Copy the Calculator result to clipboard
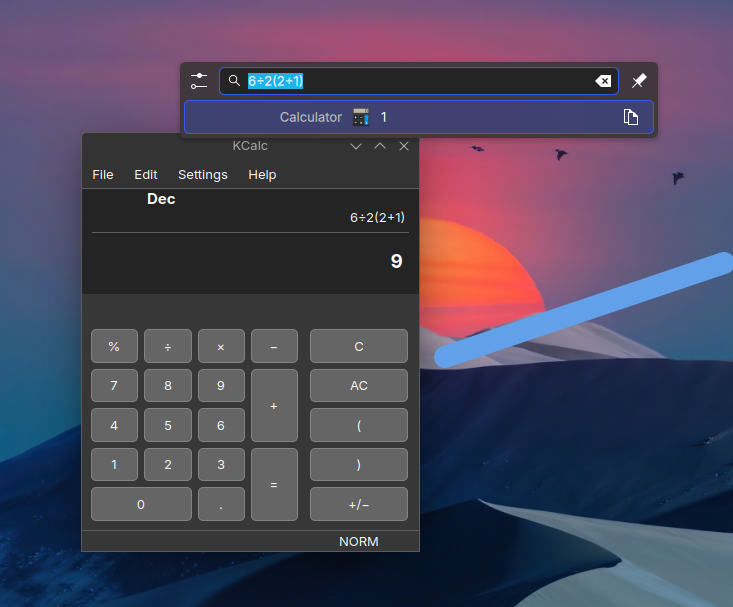 pyautogui.click(x=631, y=117)
